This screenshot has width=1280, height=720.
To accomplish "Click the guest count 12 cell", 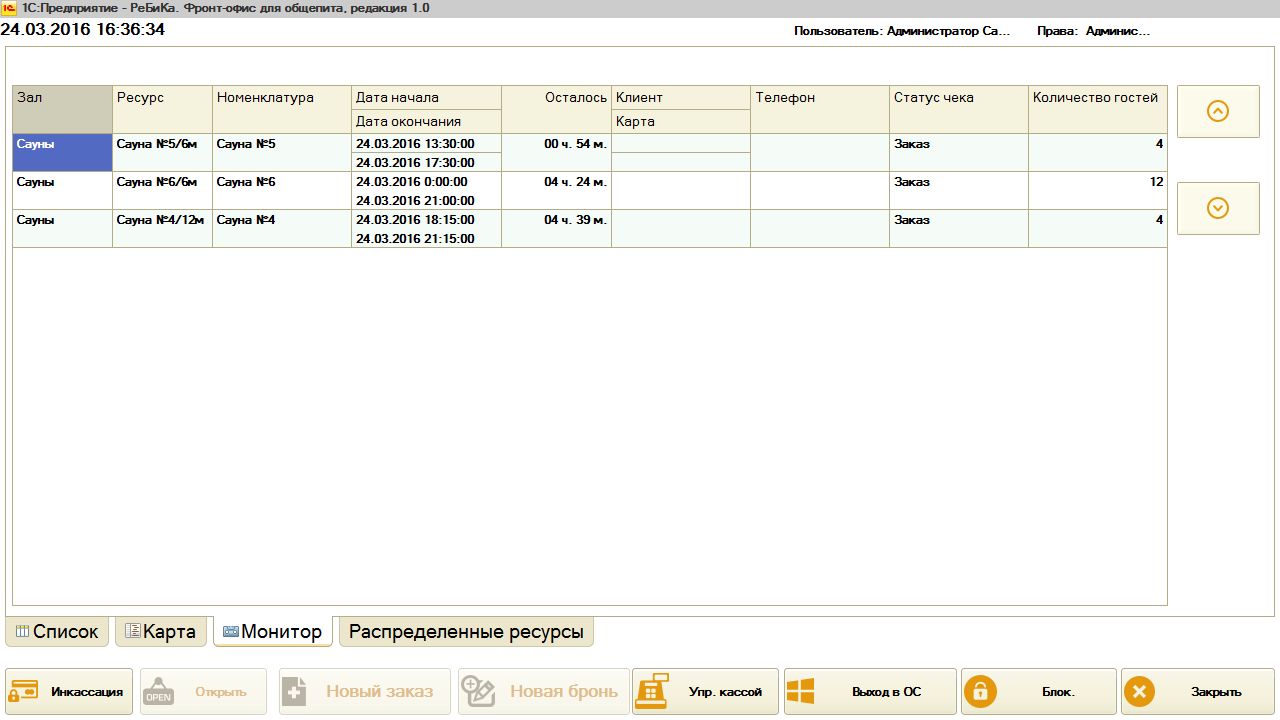I will [1098, 190].
